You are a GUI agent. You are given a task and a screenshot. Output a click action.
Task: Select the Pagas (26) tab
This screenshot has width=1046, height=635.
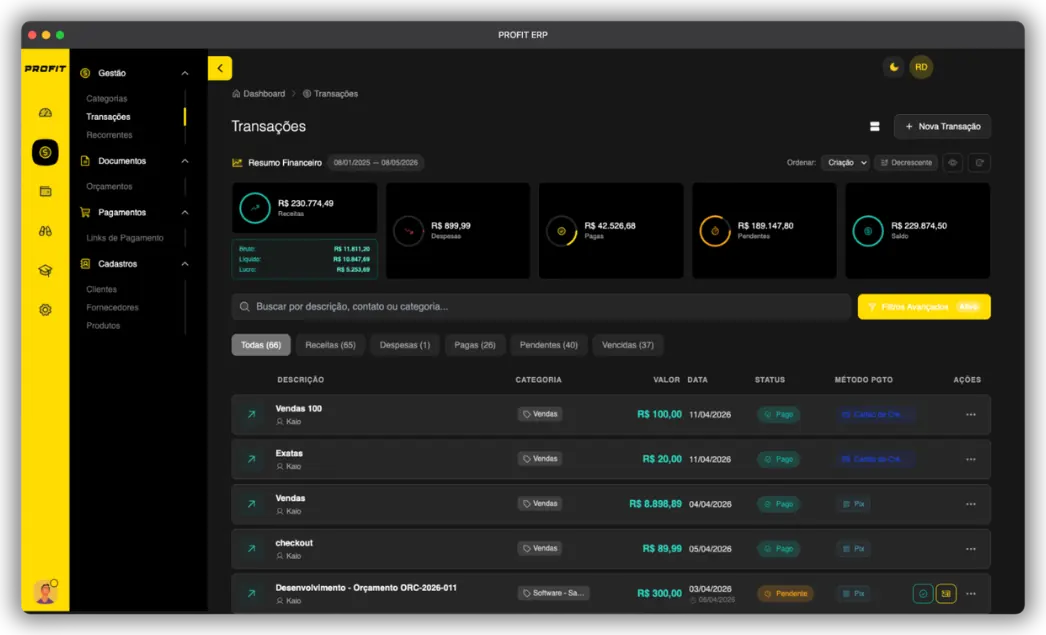point(475,345)
